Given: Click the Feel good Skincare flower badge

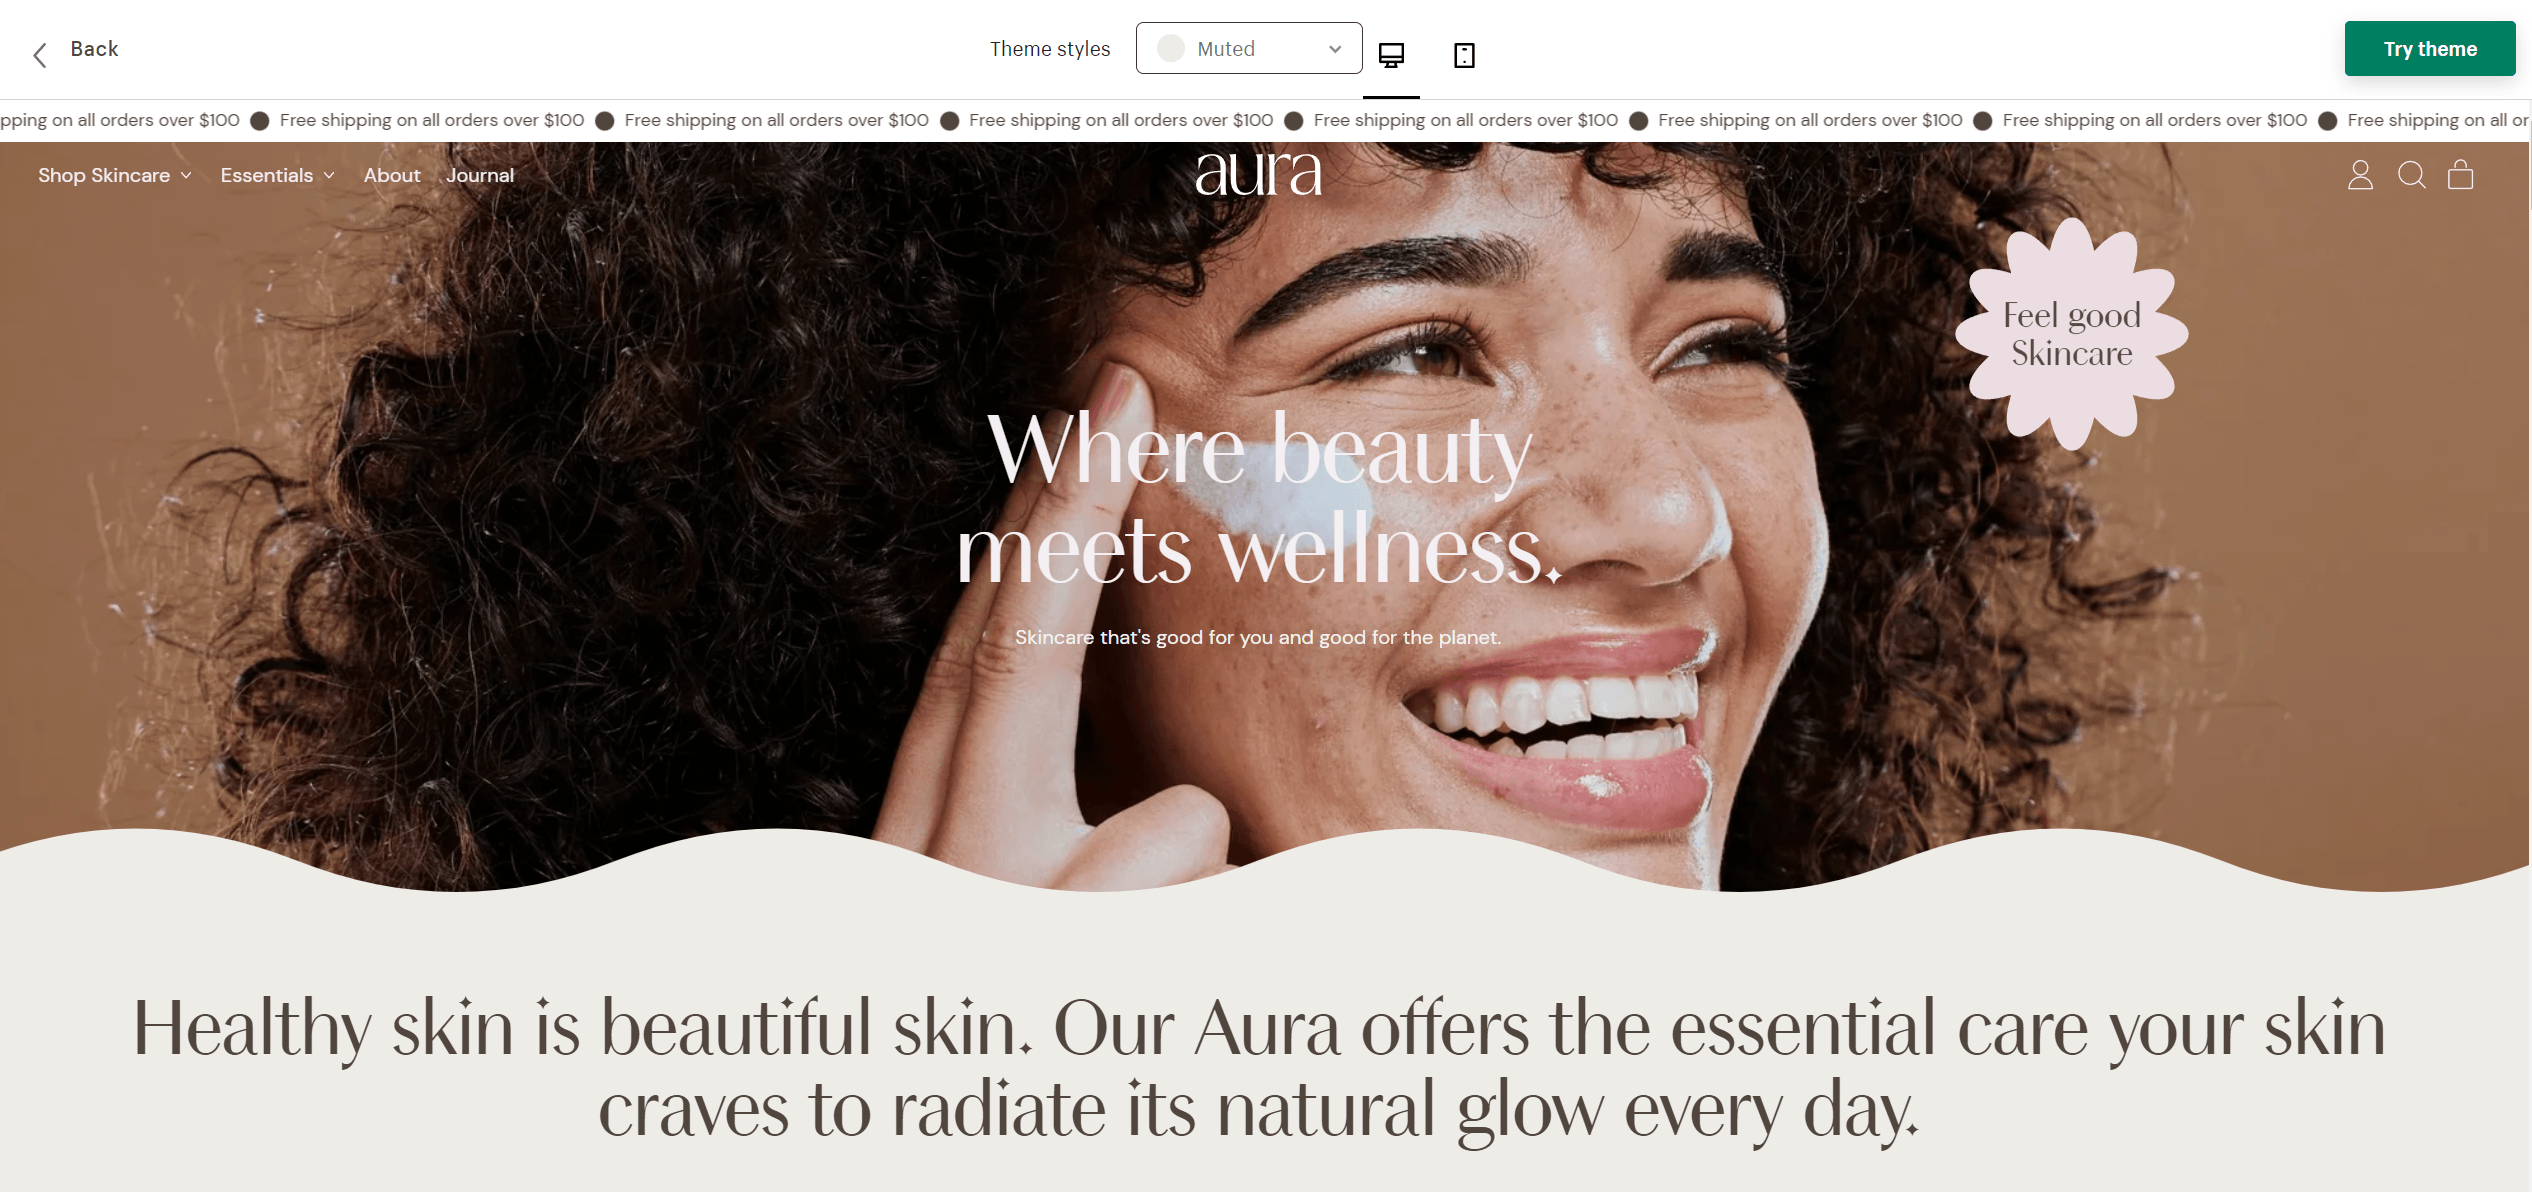Looking at the screenshot, I should (2072, 333).
